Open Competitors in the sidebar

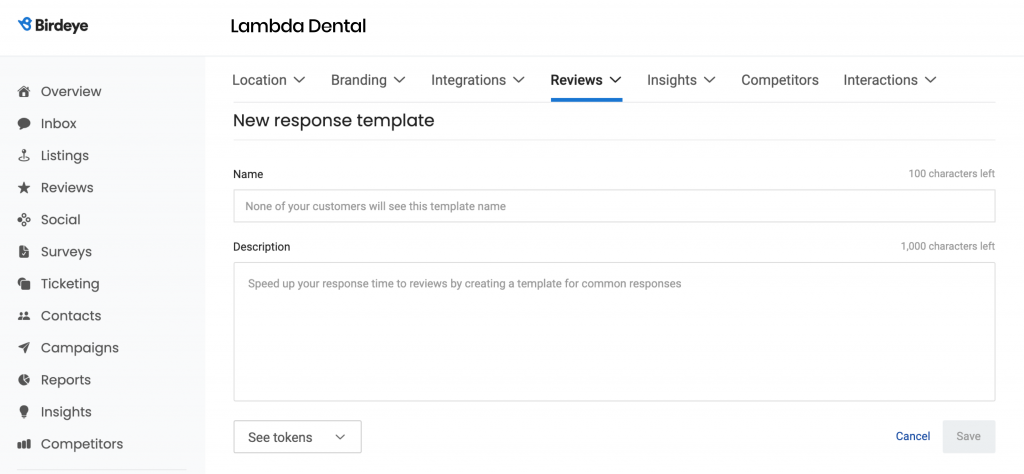click(x=82, y=444)
